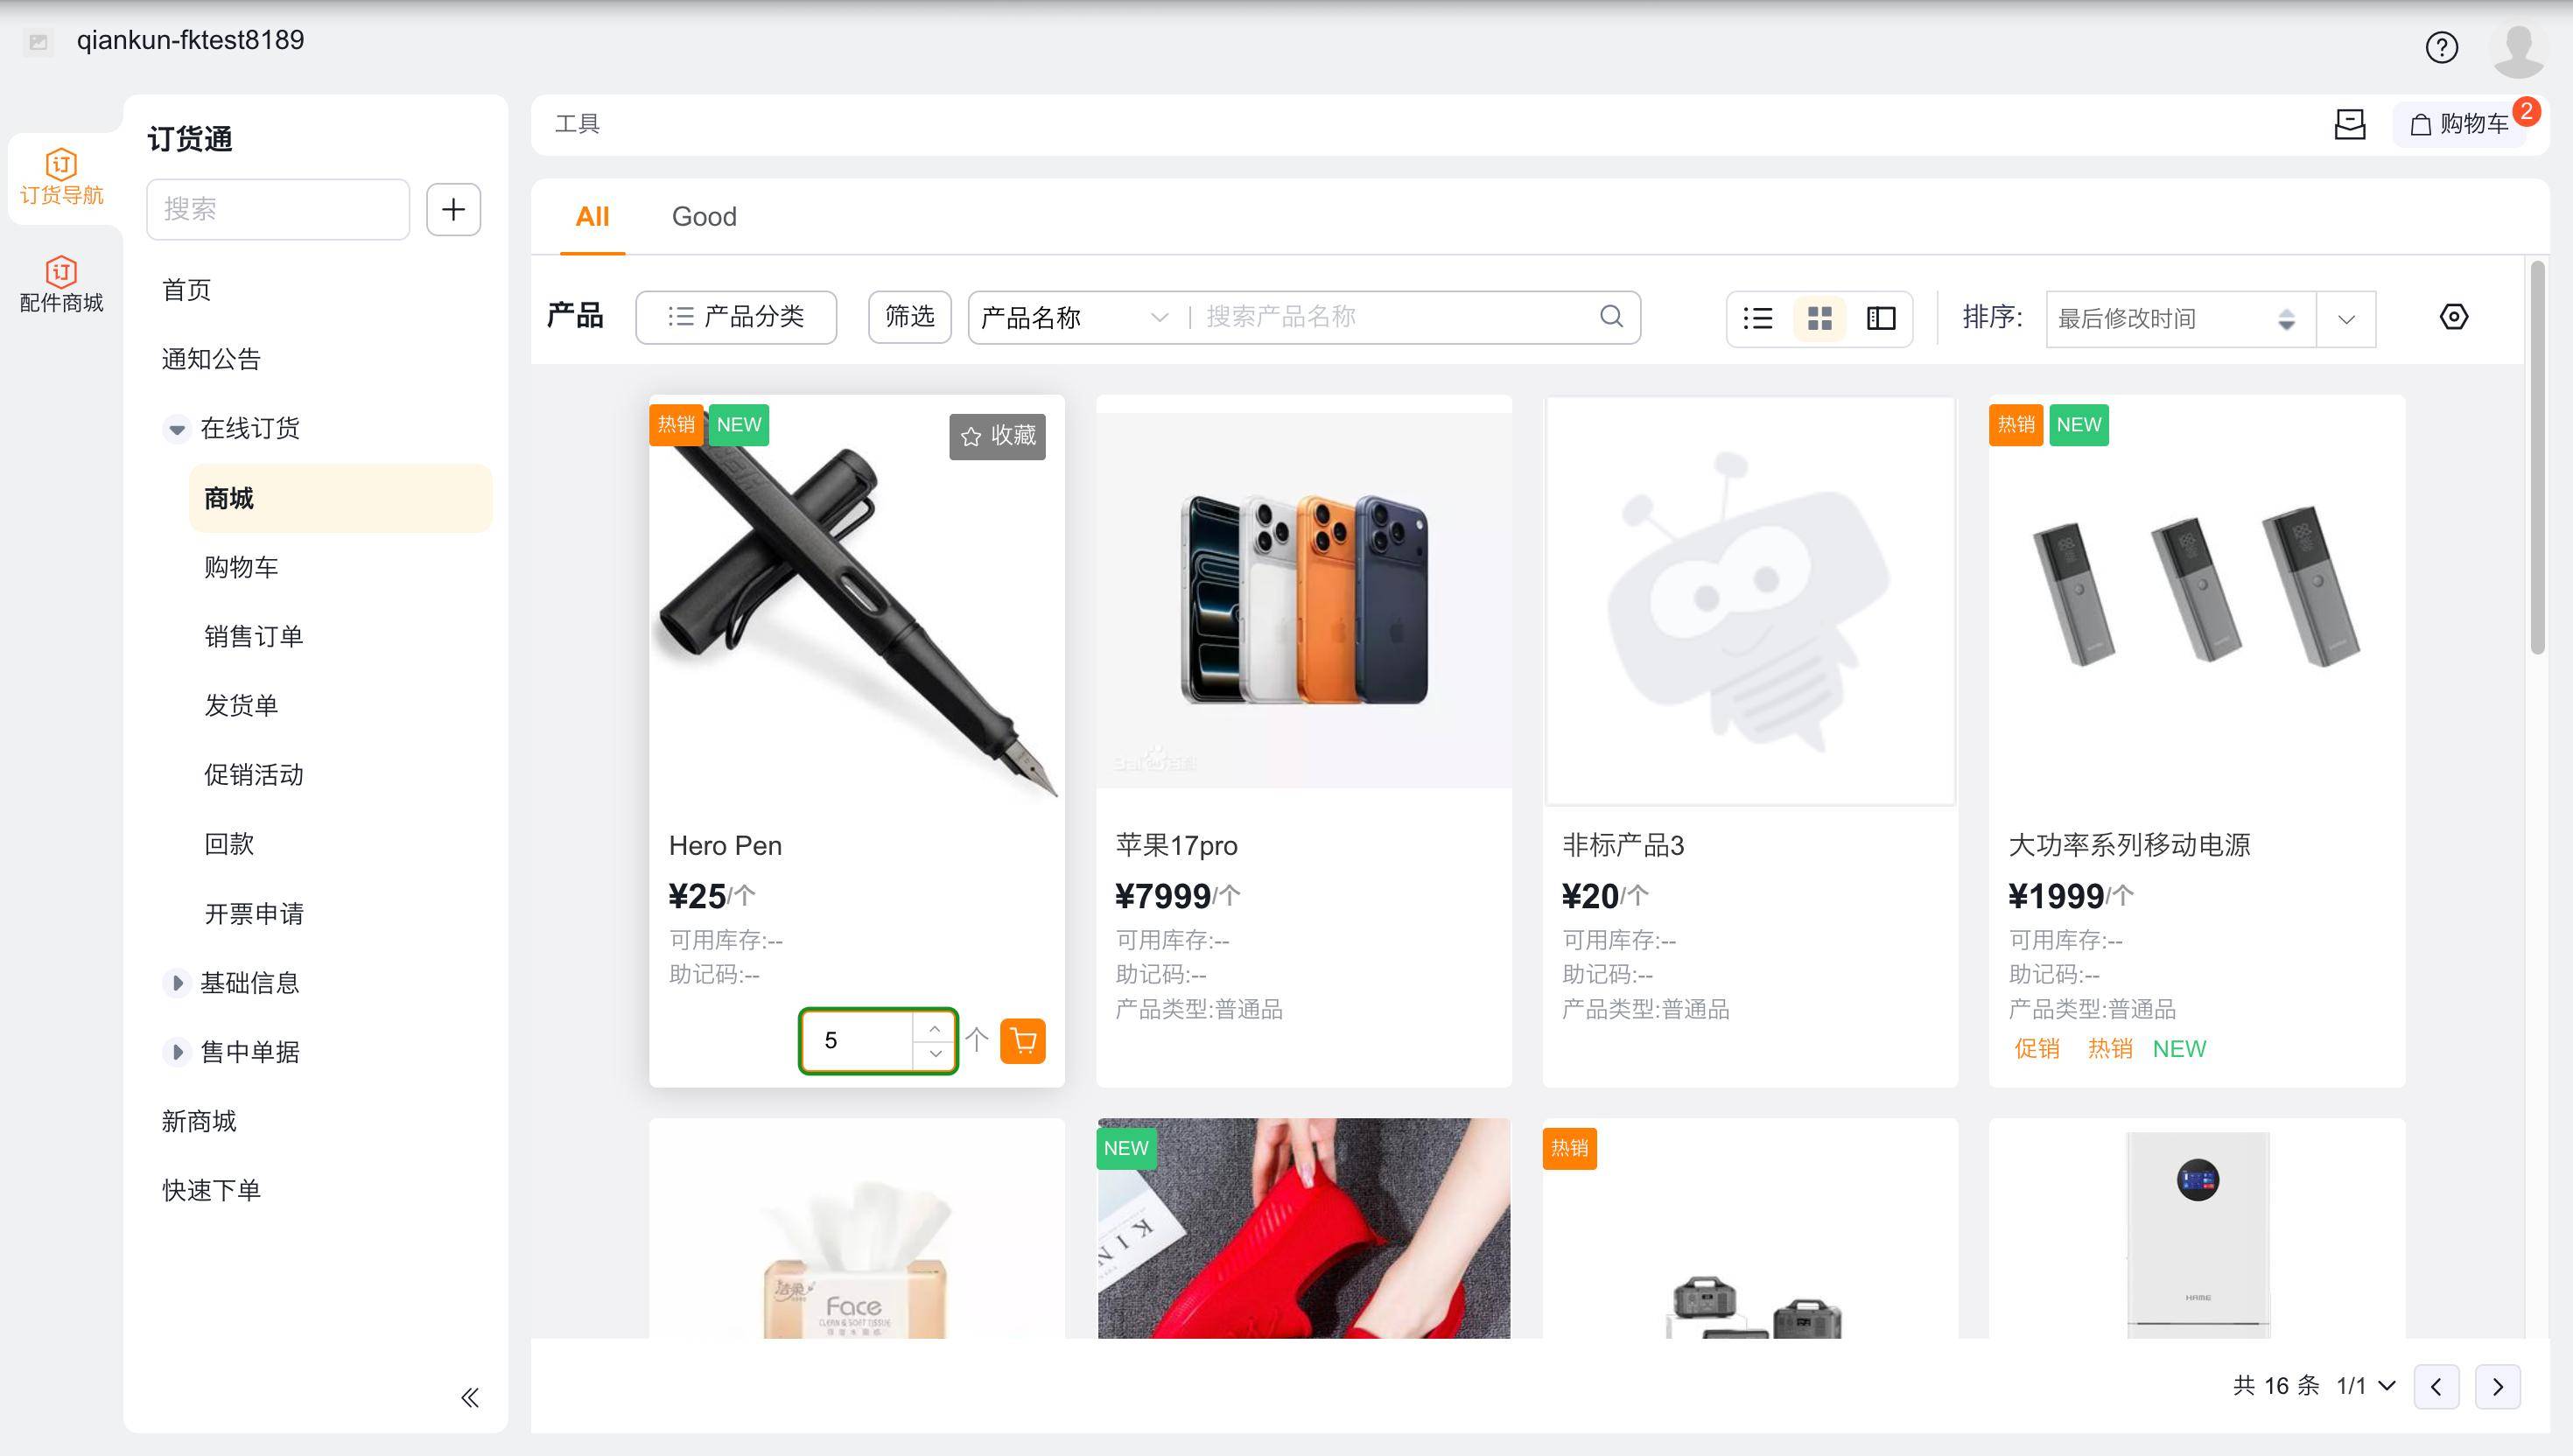
Task: Open the sort order dropdown arrow
Action: (x=2346, y=319)
